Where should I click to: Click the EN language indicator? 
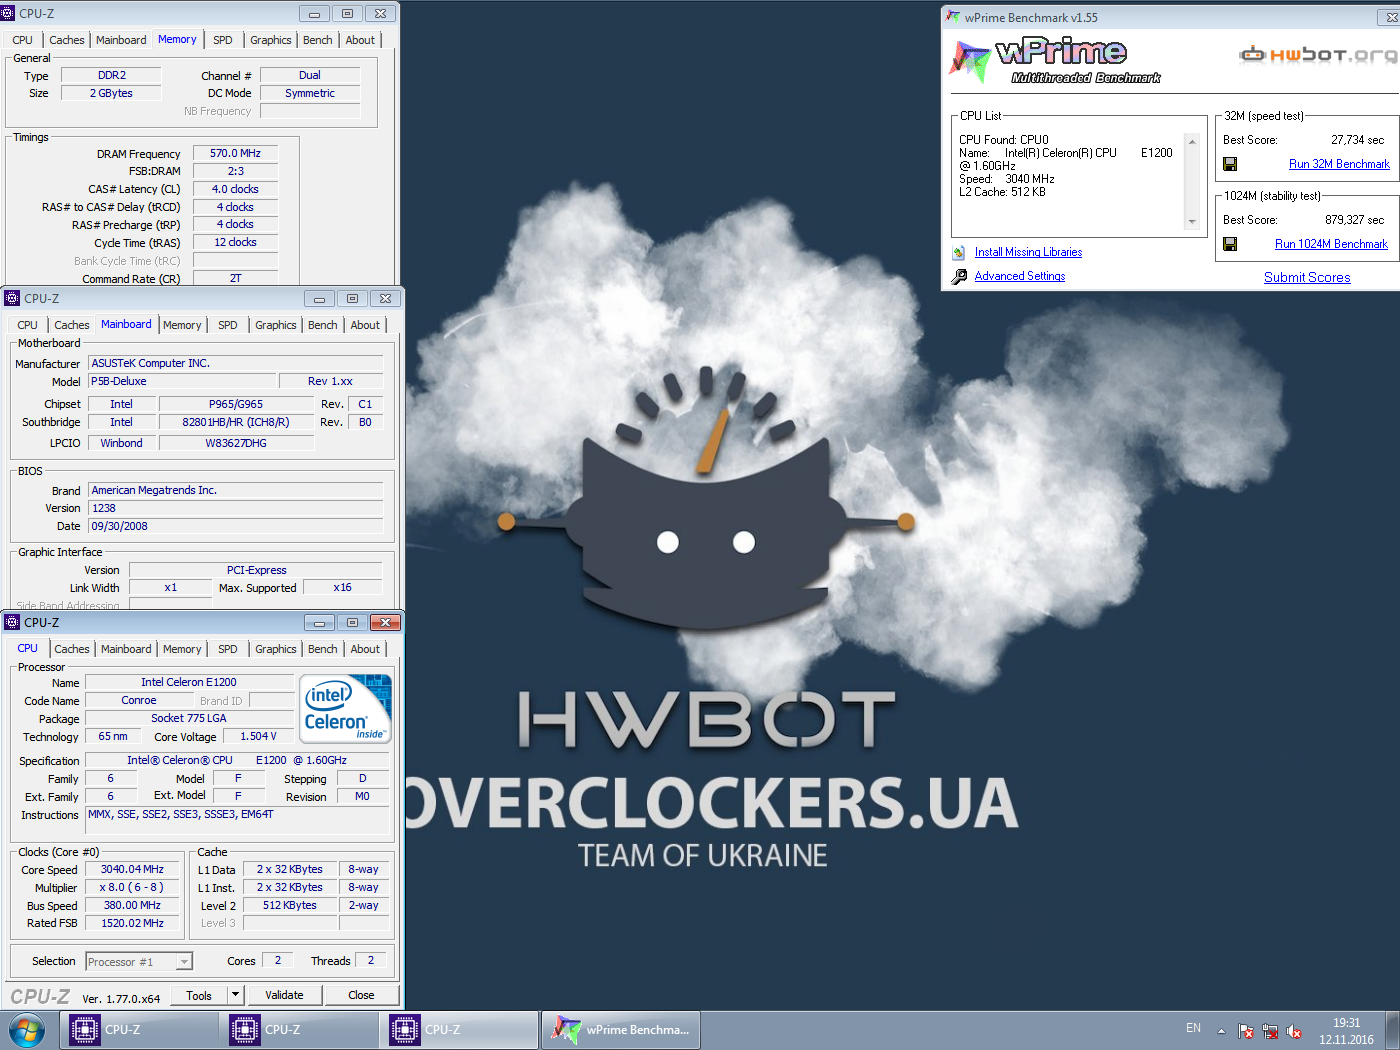pyautogui.click(x=1193, y=1028)
